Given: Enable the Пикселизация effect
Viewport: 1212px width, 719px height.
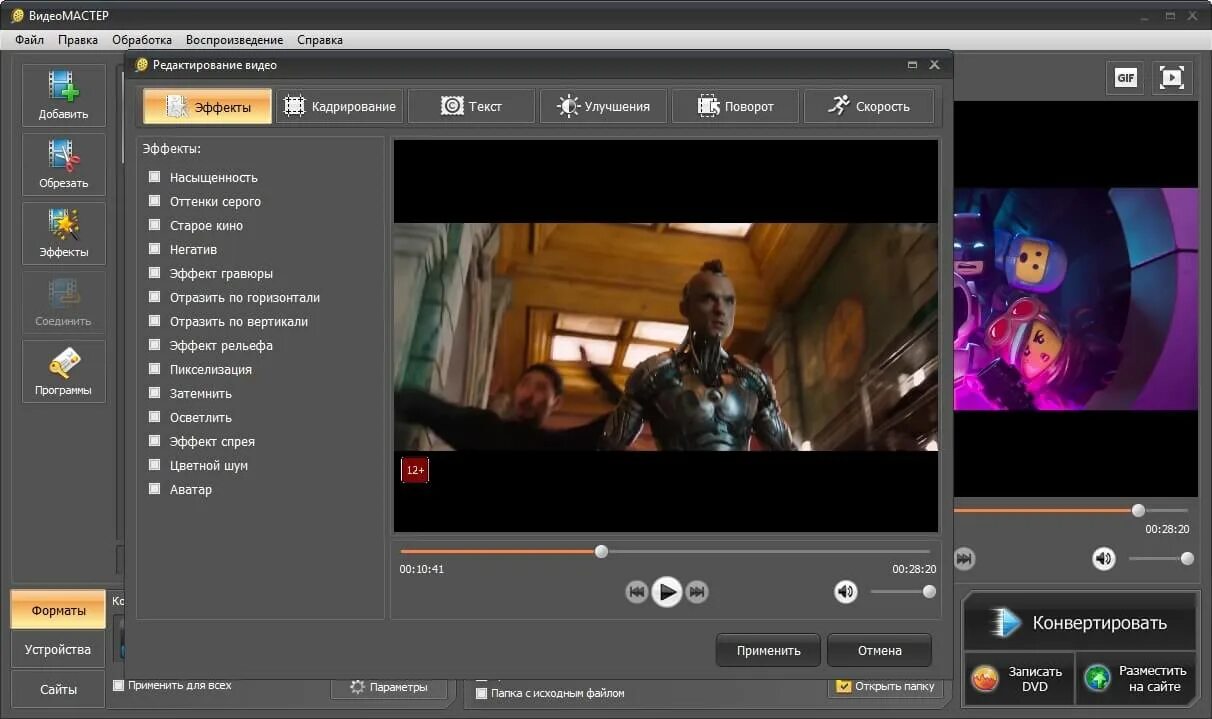Looking at the screenshot, I should coord(154,369).
